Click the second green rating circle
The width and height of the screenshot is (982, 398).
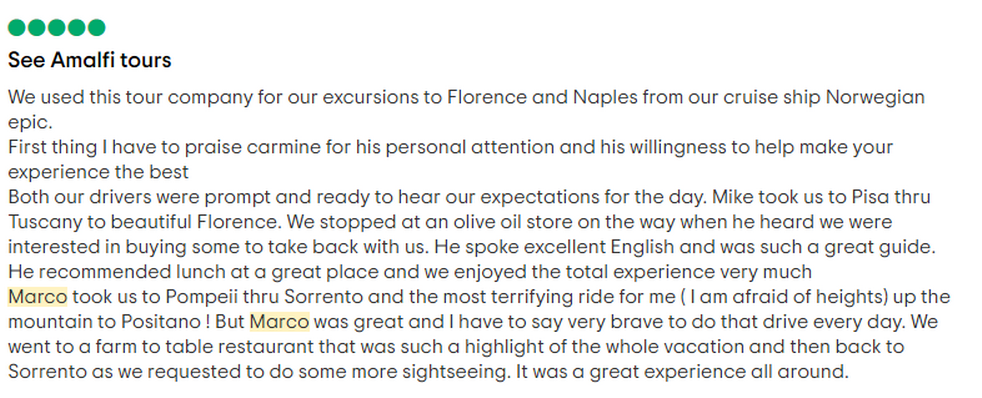pos(37,28)
